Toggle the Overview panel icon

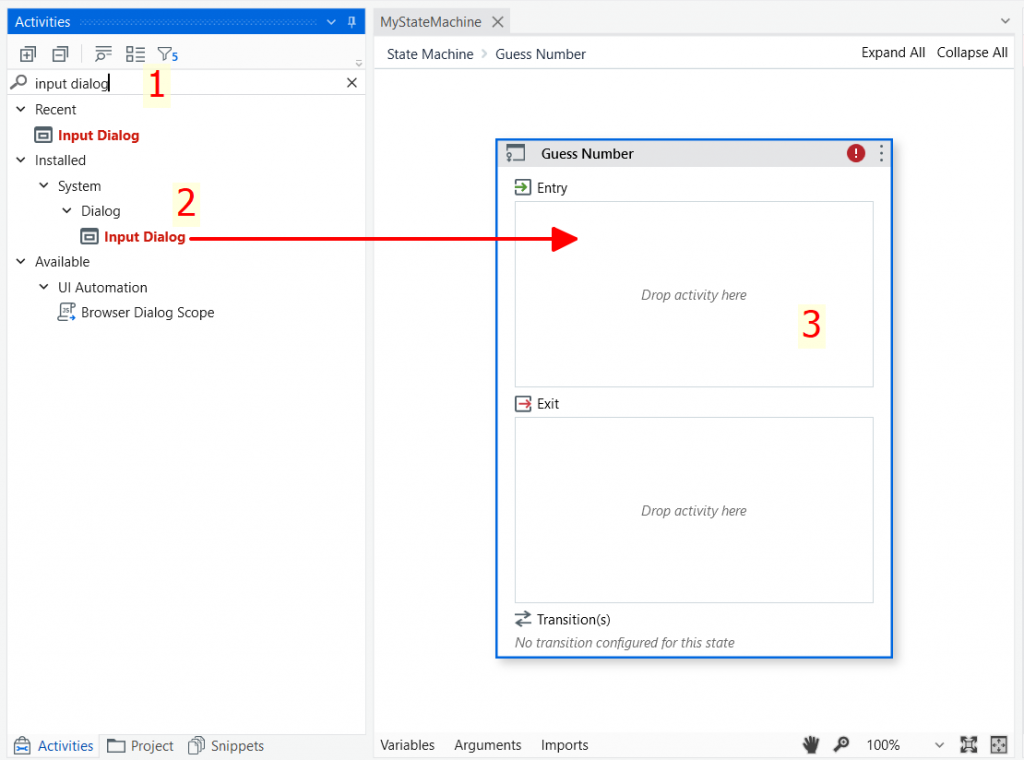coord(999,744)
